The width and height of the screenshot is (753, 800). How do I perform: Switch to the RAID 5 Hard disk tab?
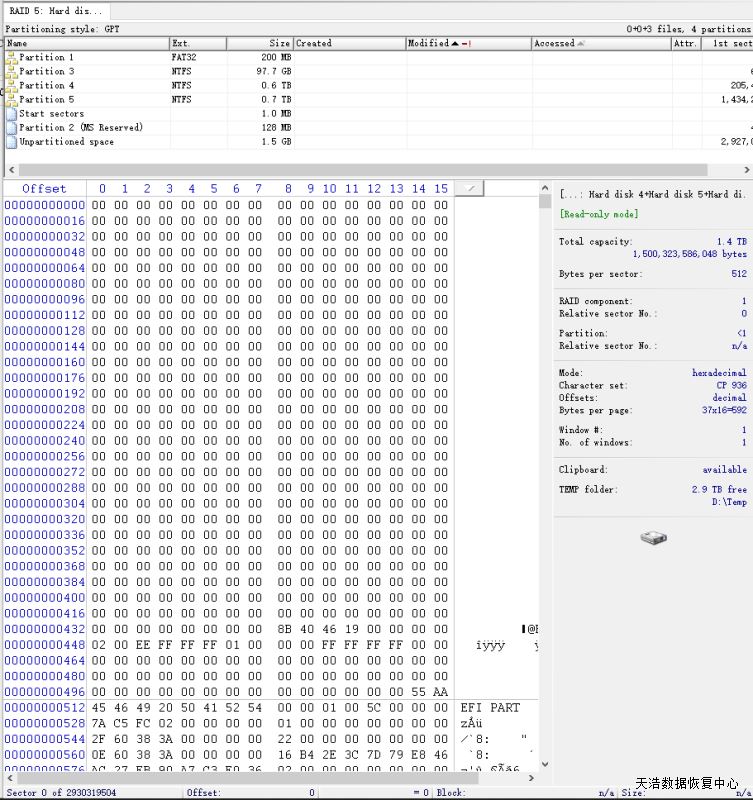tap(55, 11)
